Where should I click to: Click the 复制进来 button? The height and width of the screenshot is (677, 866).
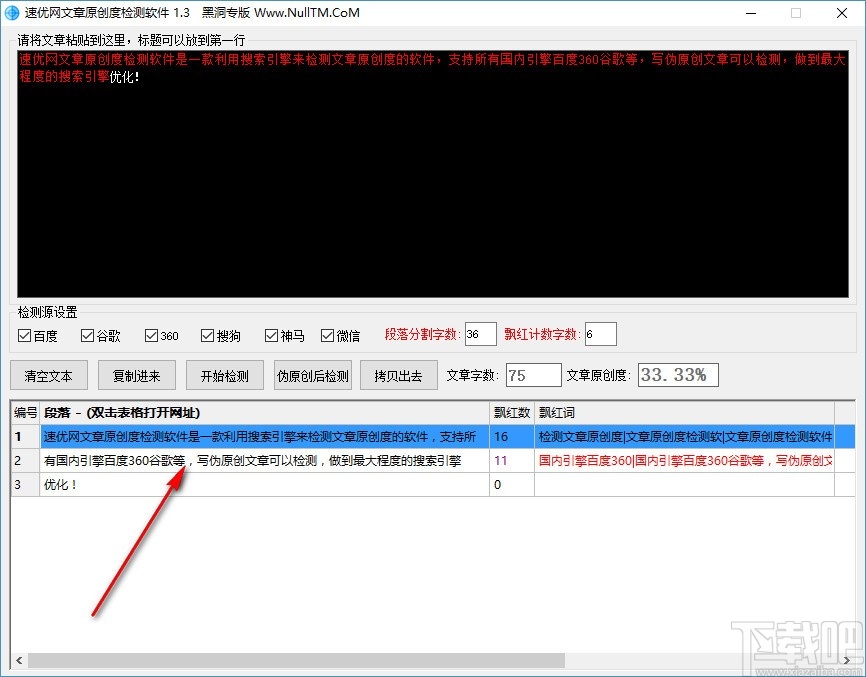click(137, 375)
